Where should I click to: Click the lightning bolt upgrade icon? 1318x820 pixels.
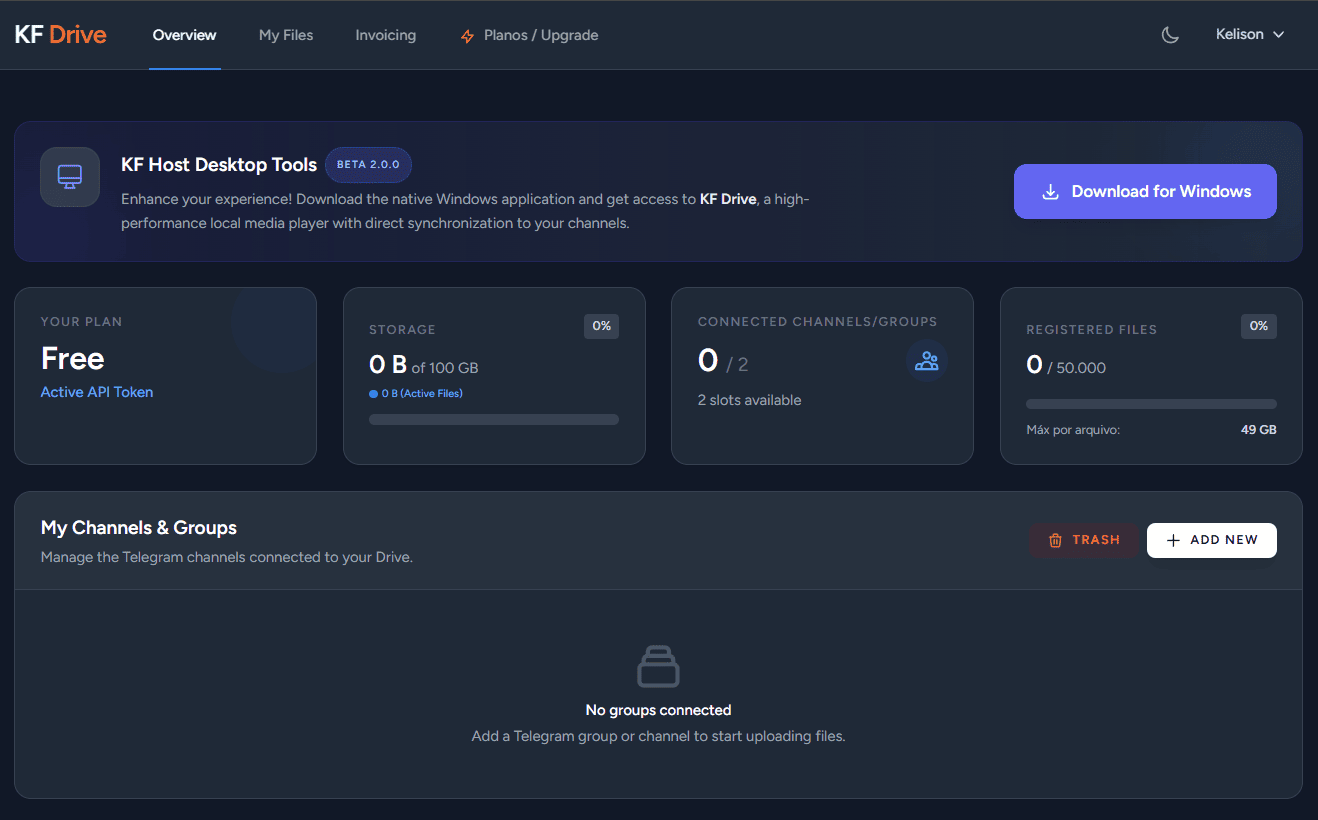pyautogui.click(x=467, y=36)
